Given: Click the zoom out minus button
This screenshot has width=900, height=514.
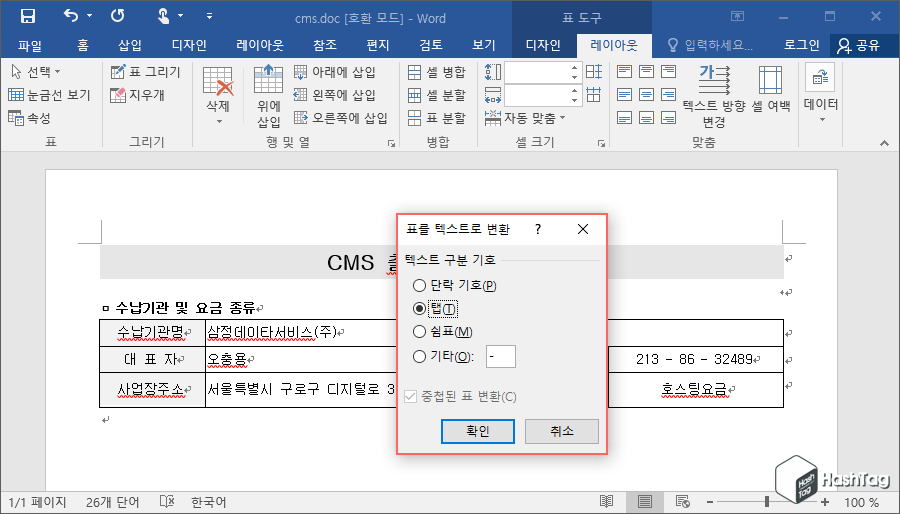Looking at the screenshot, I should (x=711, y=502).
